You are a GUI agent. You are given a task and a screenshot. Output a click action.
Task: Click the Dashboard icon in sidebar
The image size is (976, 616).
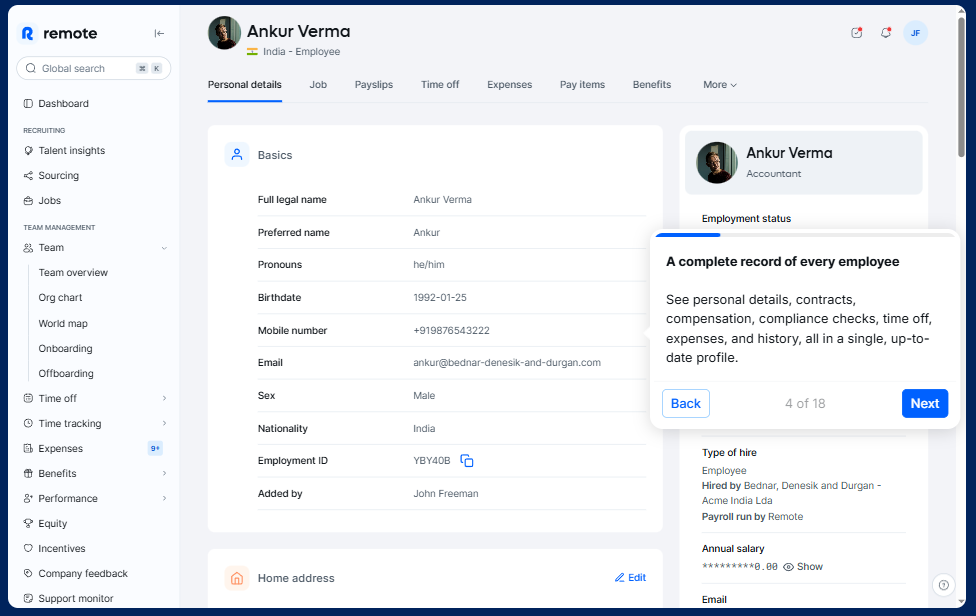(x=28, y=104)
